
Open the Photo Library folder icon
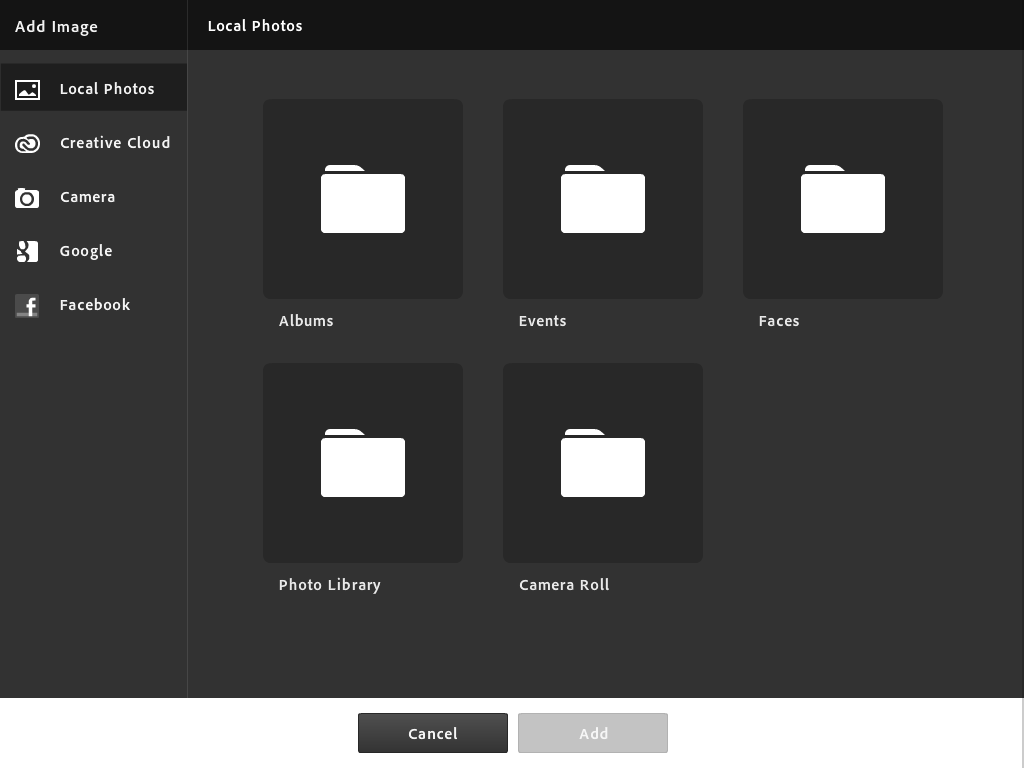point(362,463)
